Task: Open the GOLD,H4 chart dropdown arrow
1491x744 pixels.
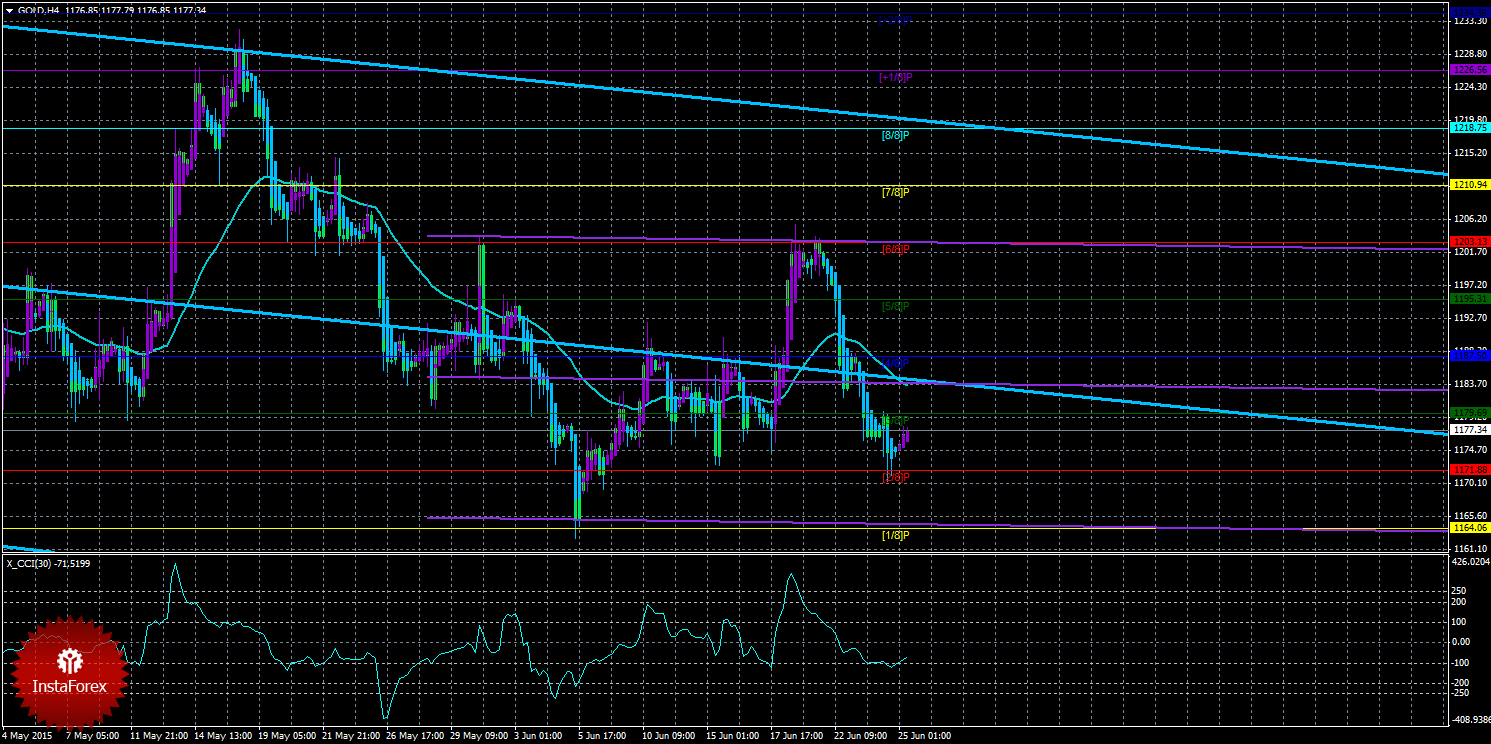Action: pos(9,10)
